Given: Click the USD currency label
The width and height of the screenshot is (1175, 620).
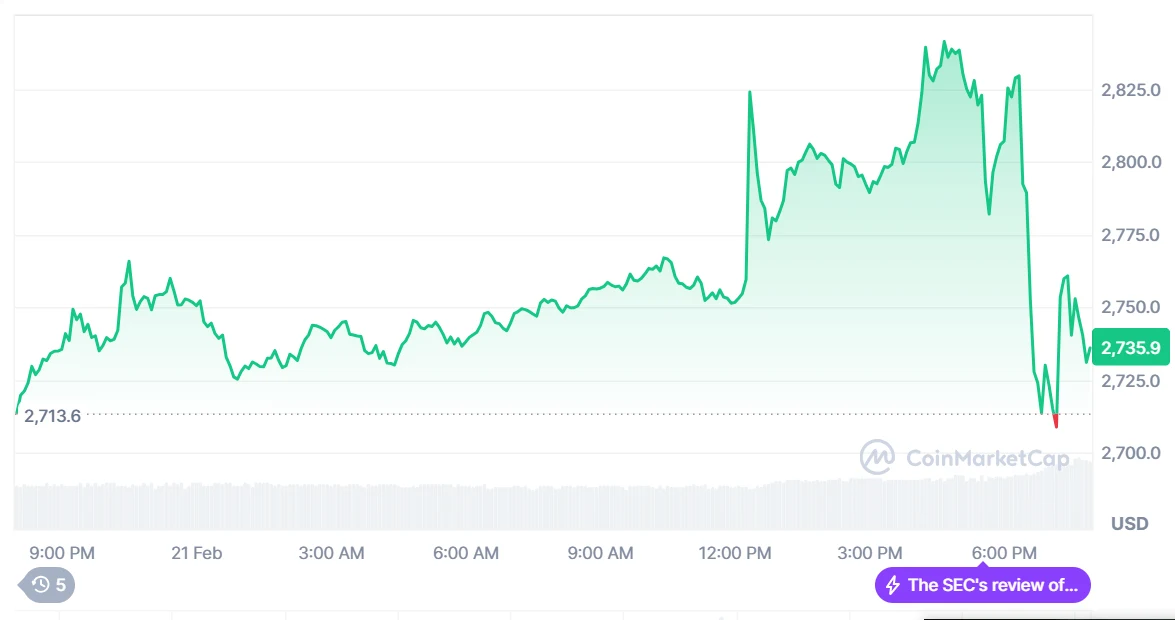Looking at the screenshot, I should (x=1129, y=524).
